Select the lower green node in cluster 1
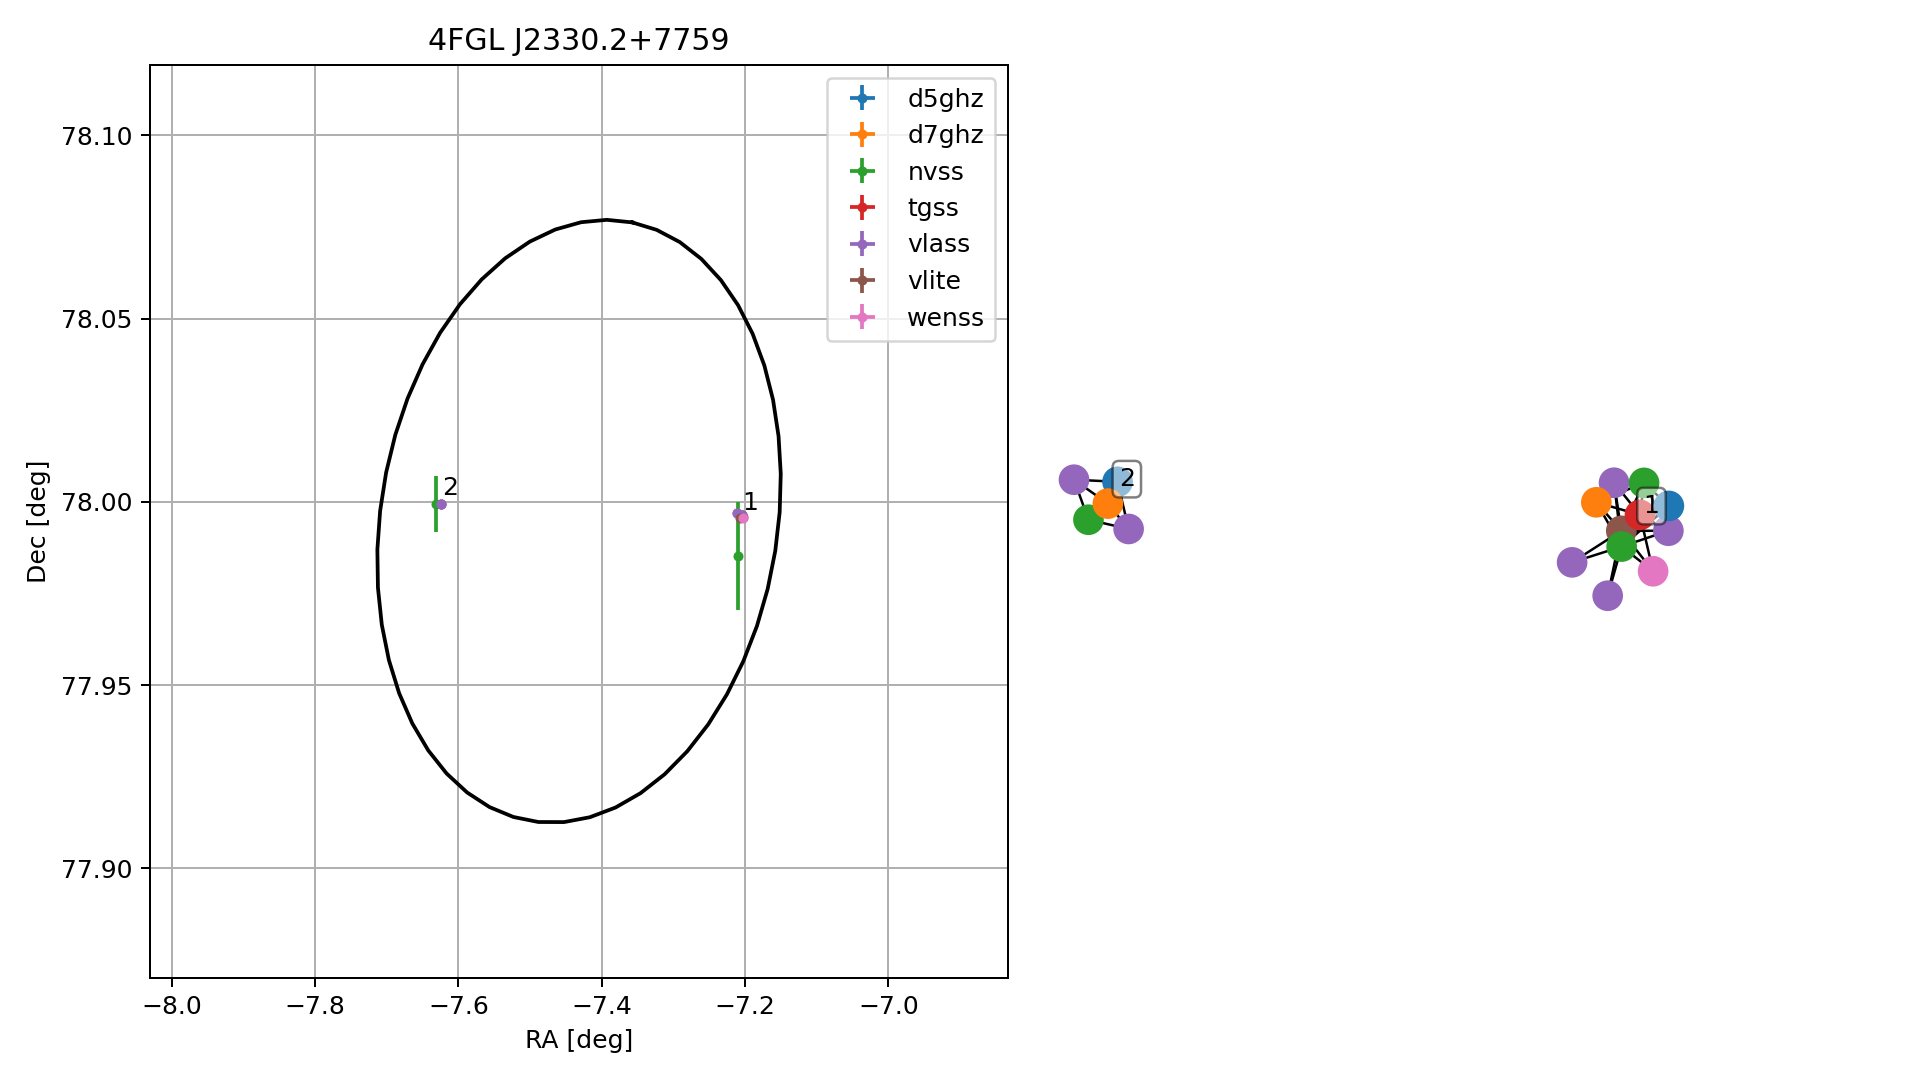The height and width of the screenshot is (1080, 1919). pos(1621,546)
